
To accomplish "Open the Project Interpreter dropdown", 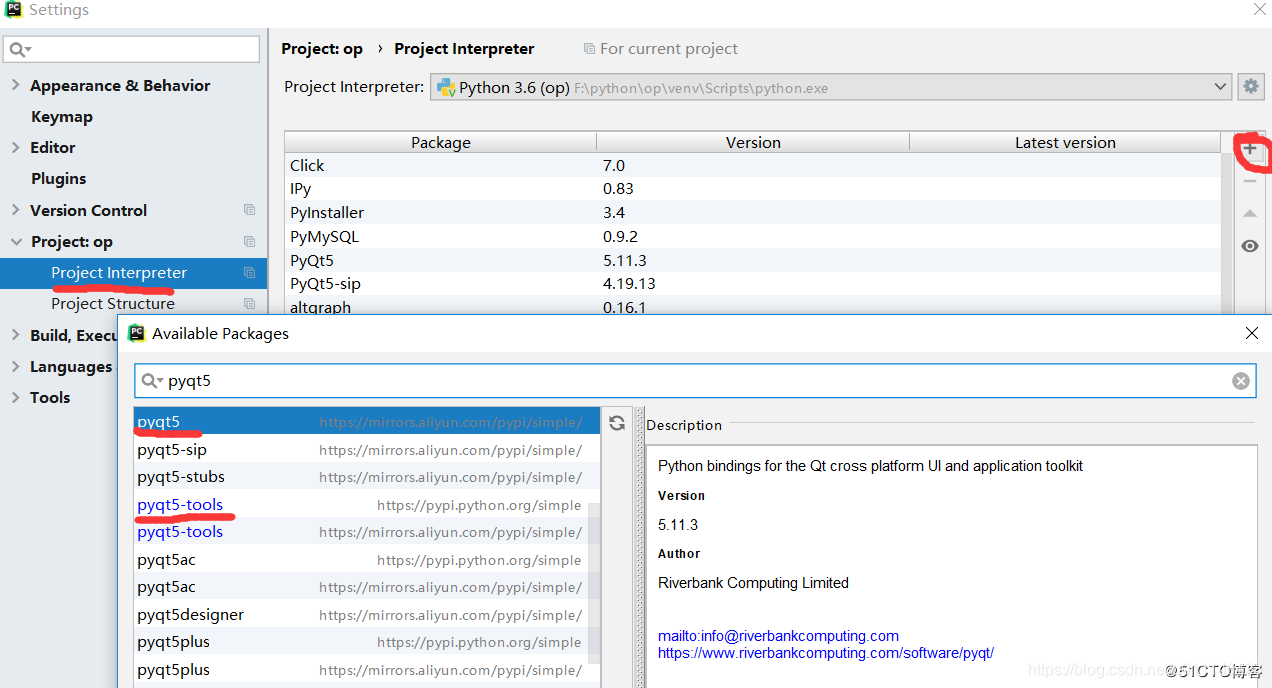I will pyautogui.click(x=1219, y=87).
